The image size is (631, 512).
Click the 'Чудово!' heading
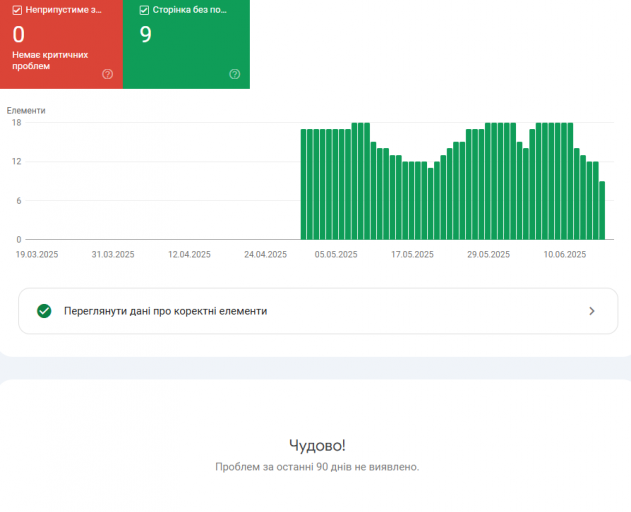pos(317,446)
